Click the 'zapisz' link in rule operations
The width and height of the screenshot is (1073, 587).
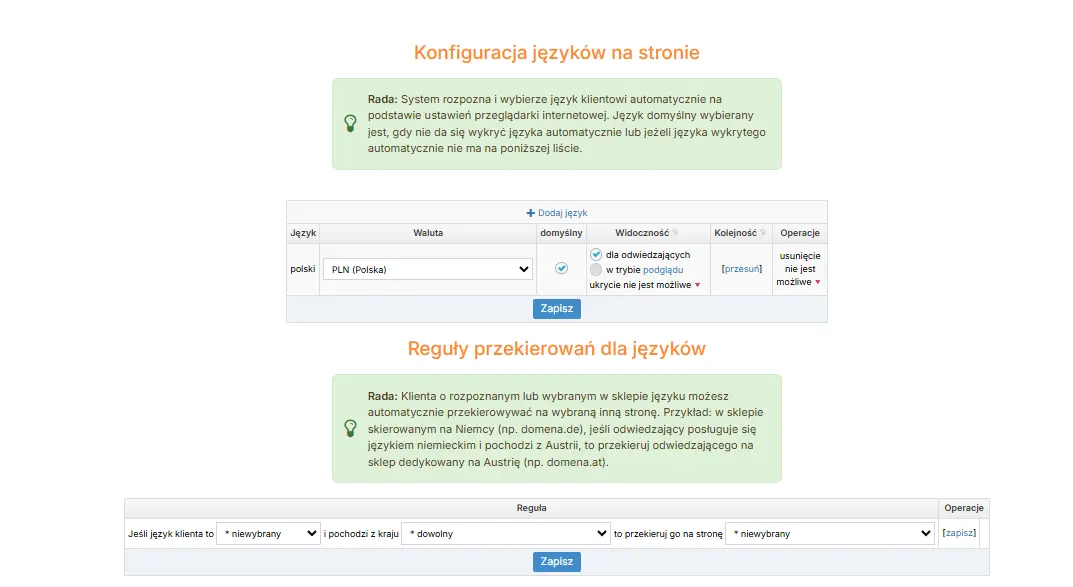pyautogui.click(x=959, y=533)
